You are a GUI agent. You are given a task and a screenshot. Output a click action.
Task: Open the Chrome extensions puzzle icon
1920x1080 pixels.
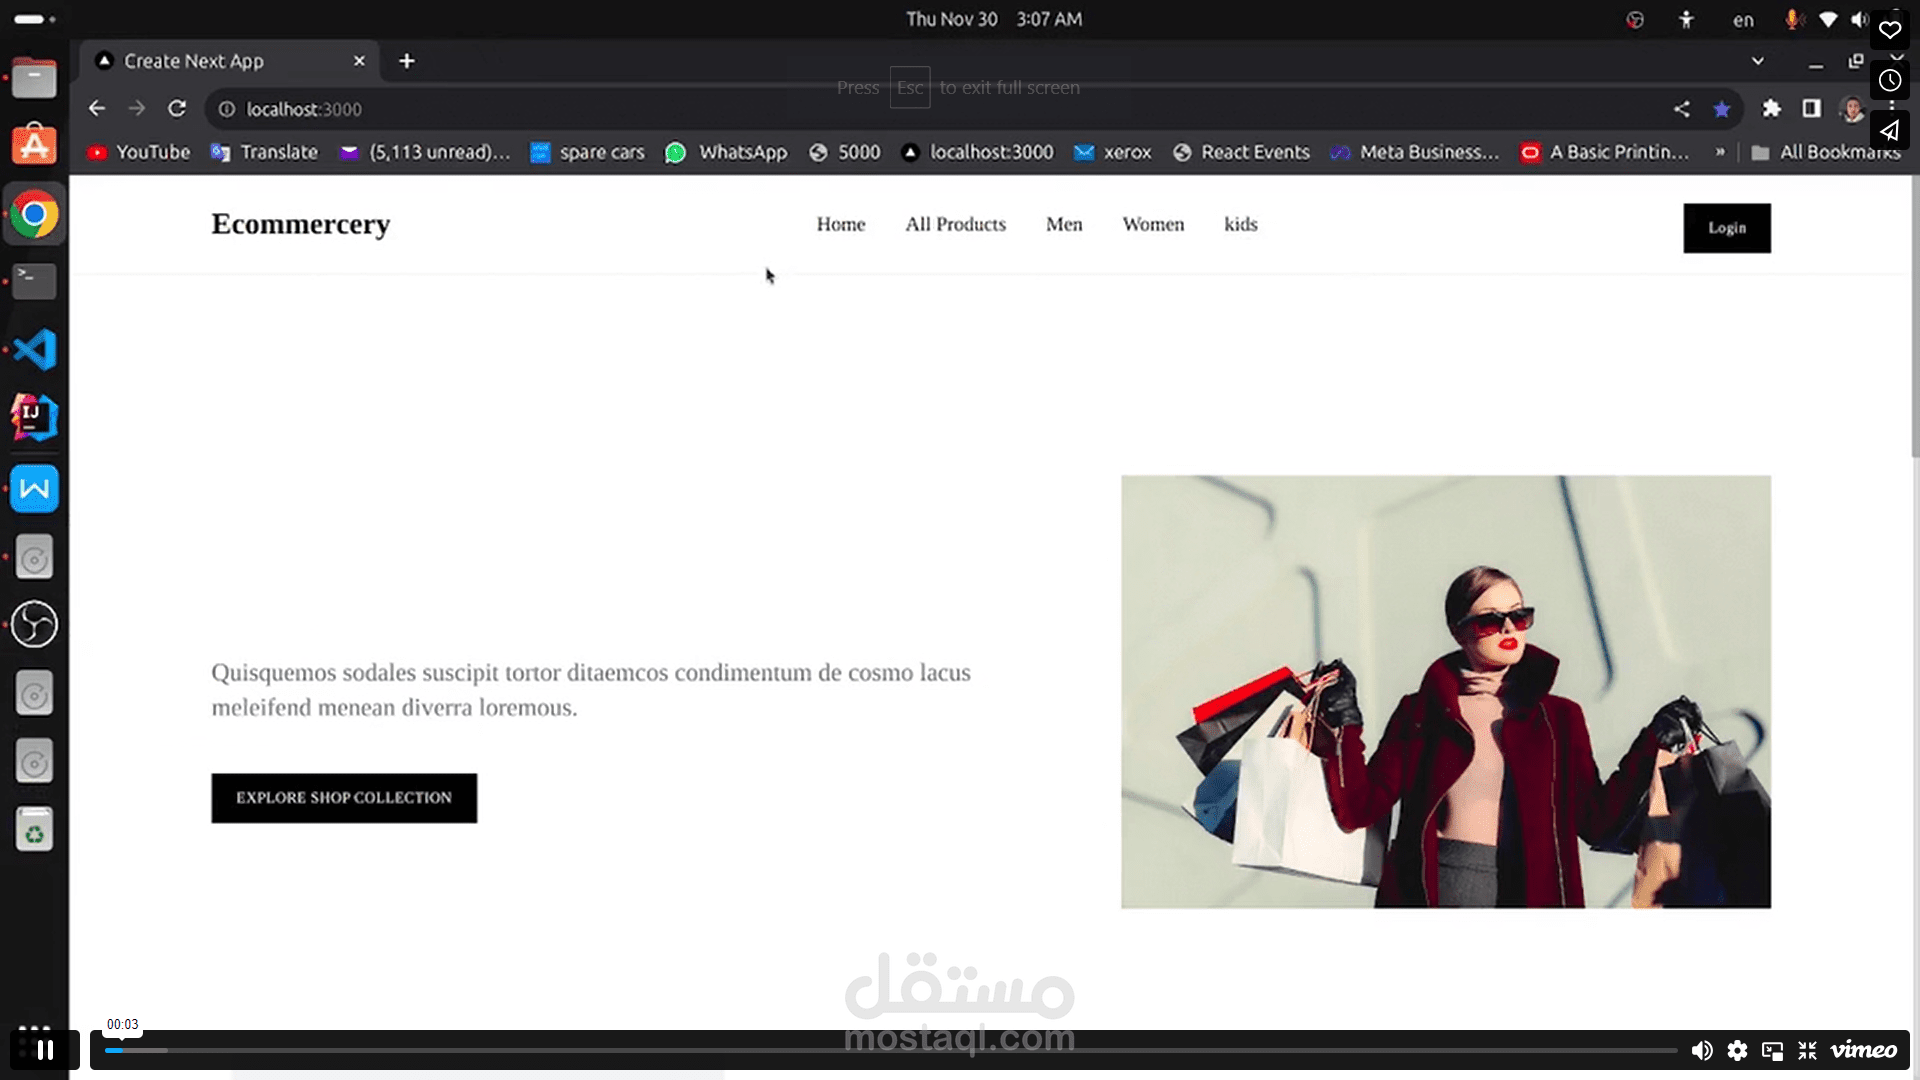pyautogui.click(x=1771, y=108)
